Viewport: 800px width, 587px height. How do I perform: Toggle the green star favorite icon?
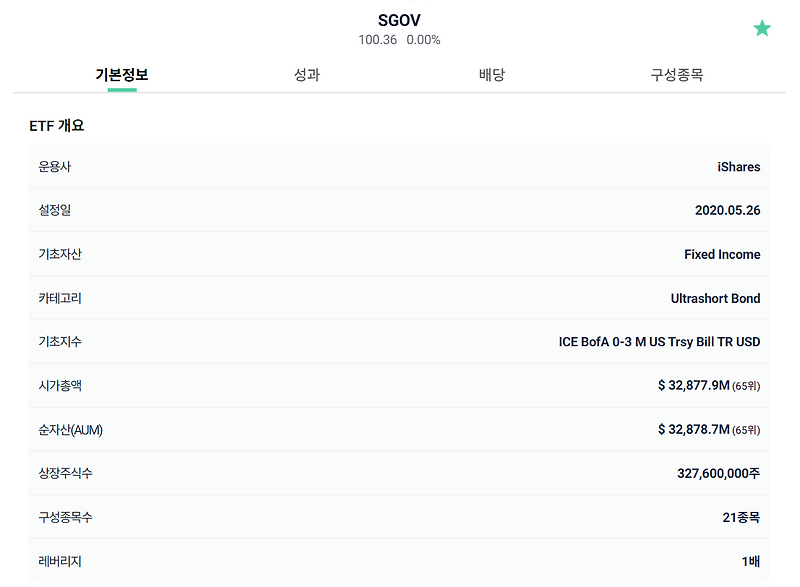click(761, 28)
